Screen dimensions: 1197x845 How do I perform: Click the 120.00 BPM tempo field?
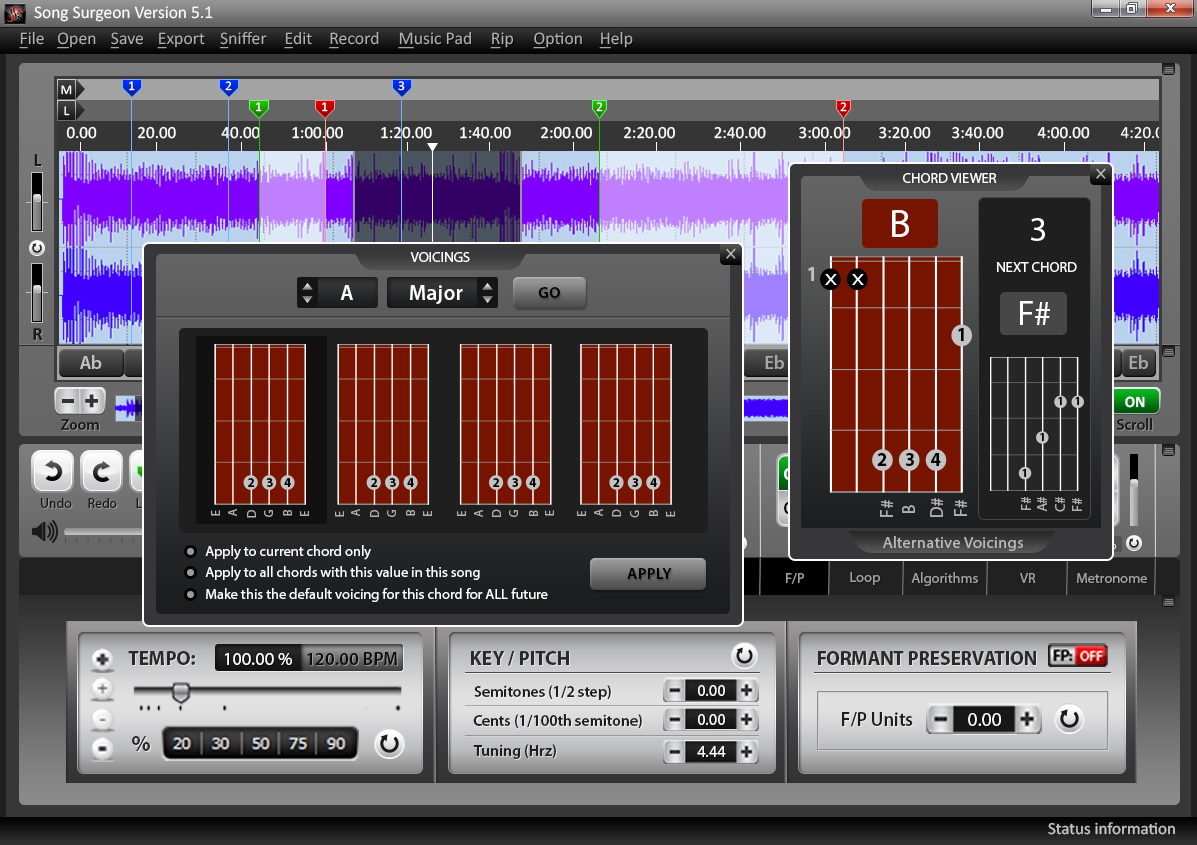352,659
